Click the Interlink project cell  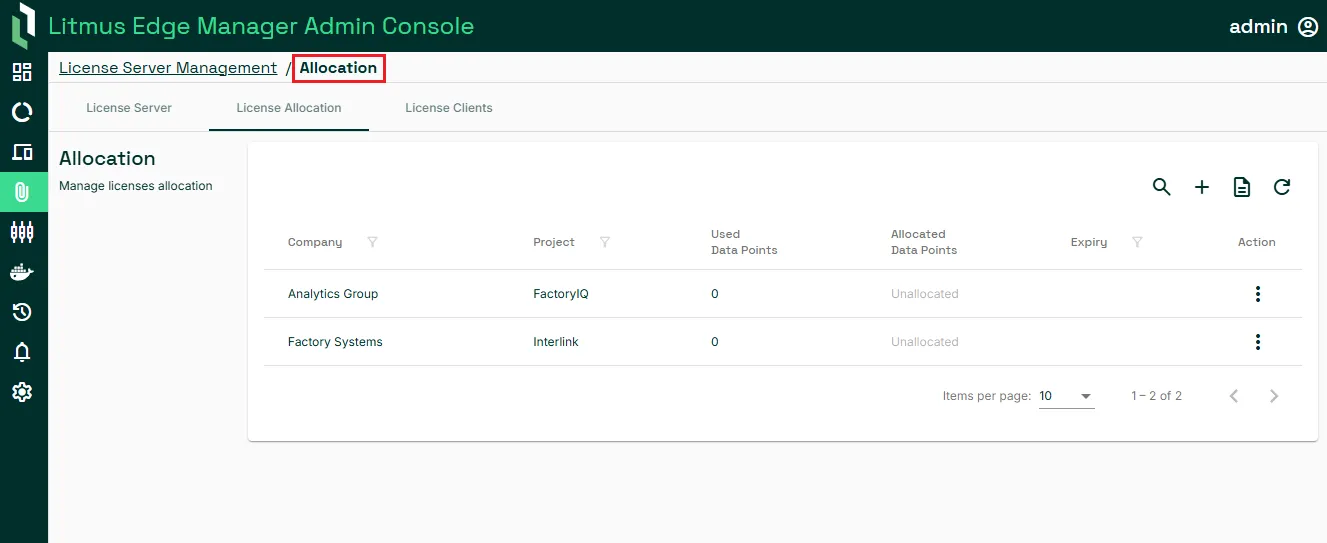pos(556,342)
